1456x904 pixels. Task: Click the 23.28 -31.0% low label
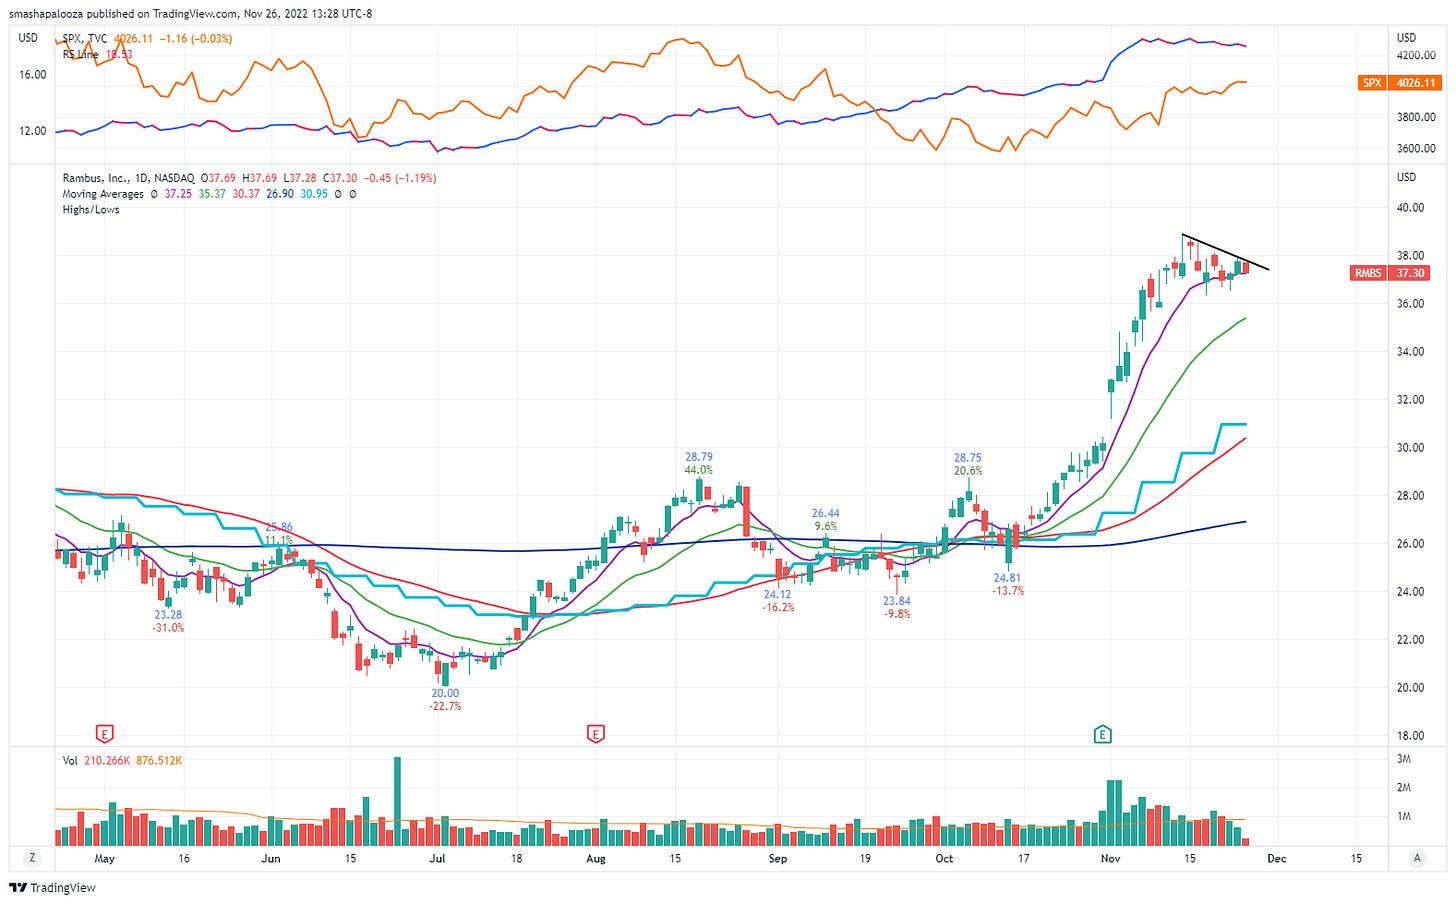pyautogui.click(x=168, y=621)
